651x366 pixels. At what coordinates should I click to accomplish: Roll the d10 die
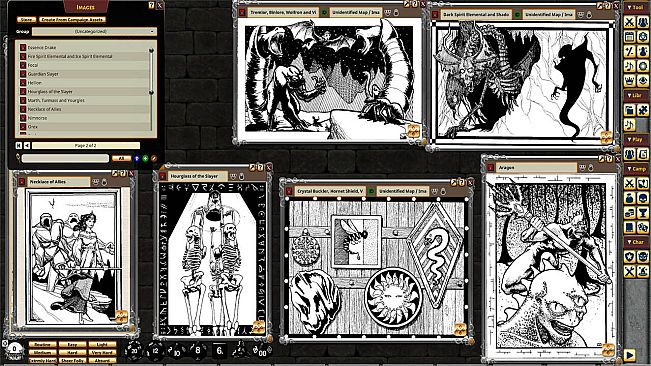[x=176, y=351]
